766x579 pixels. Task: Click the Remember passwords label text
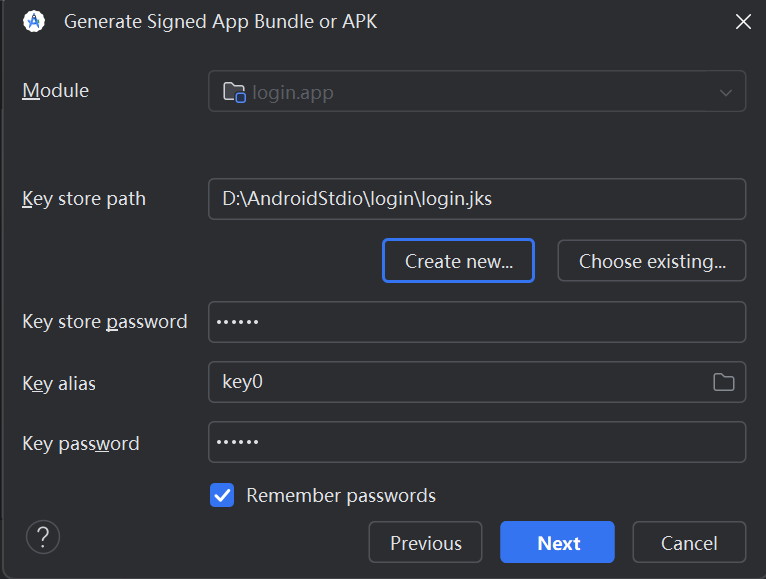click(341, 495)
